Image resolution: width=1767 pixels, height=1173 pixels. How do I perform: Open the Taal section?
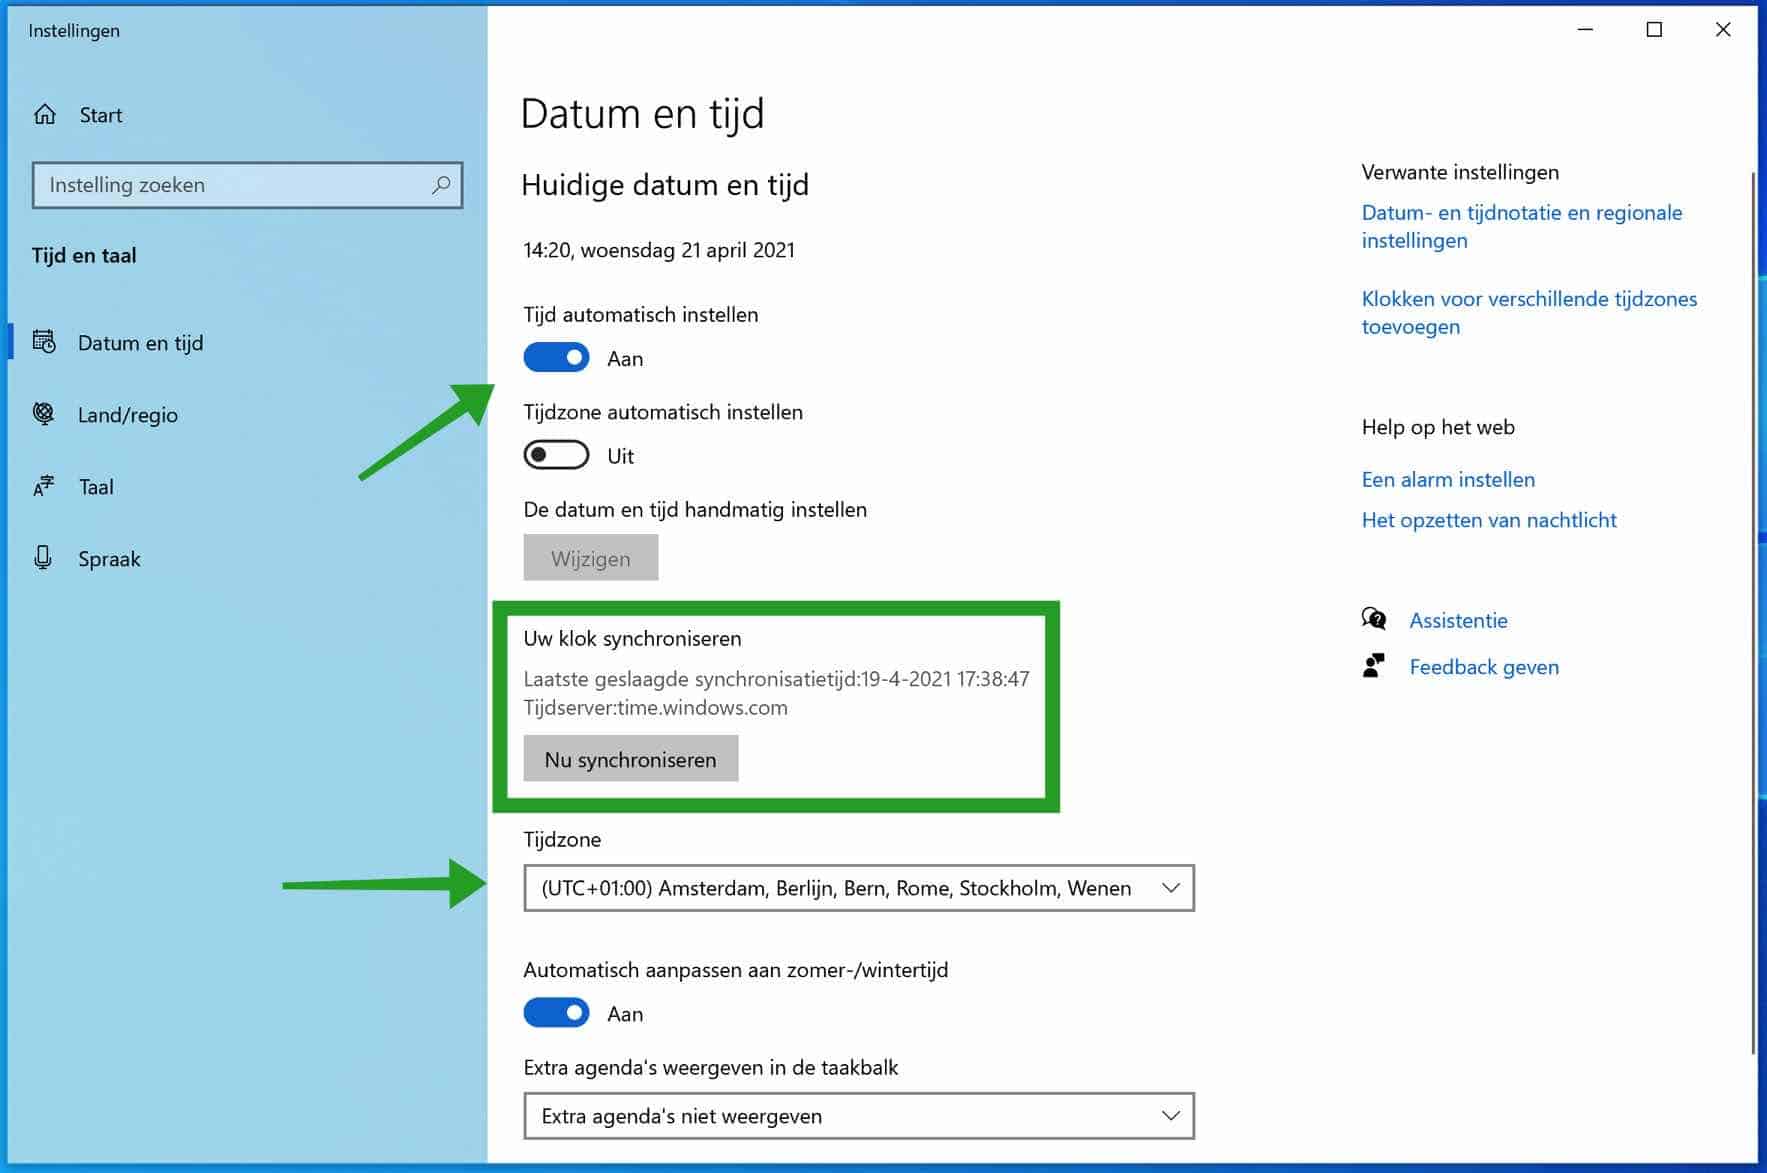247,486
